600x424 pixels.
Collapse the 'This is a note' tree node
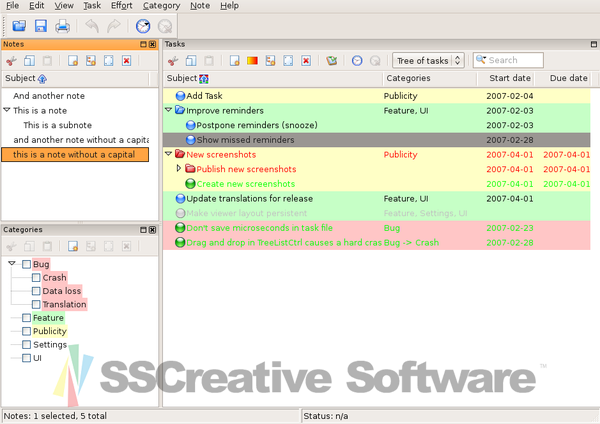click(x=7, y=110)
